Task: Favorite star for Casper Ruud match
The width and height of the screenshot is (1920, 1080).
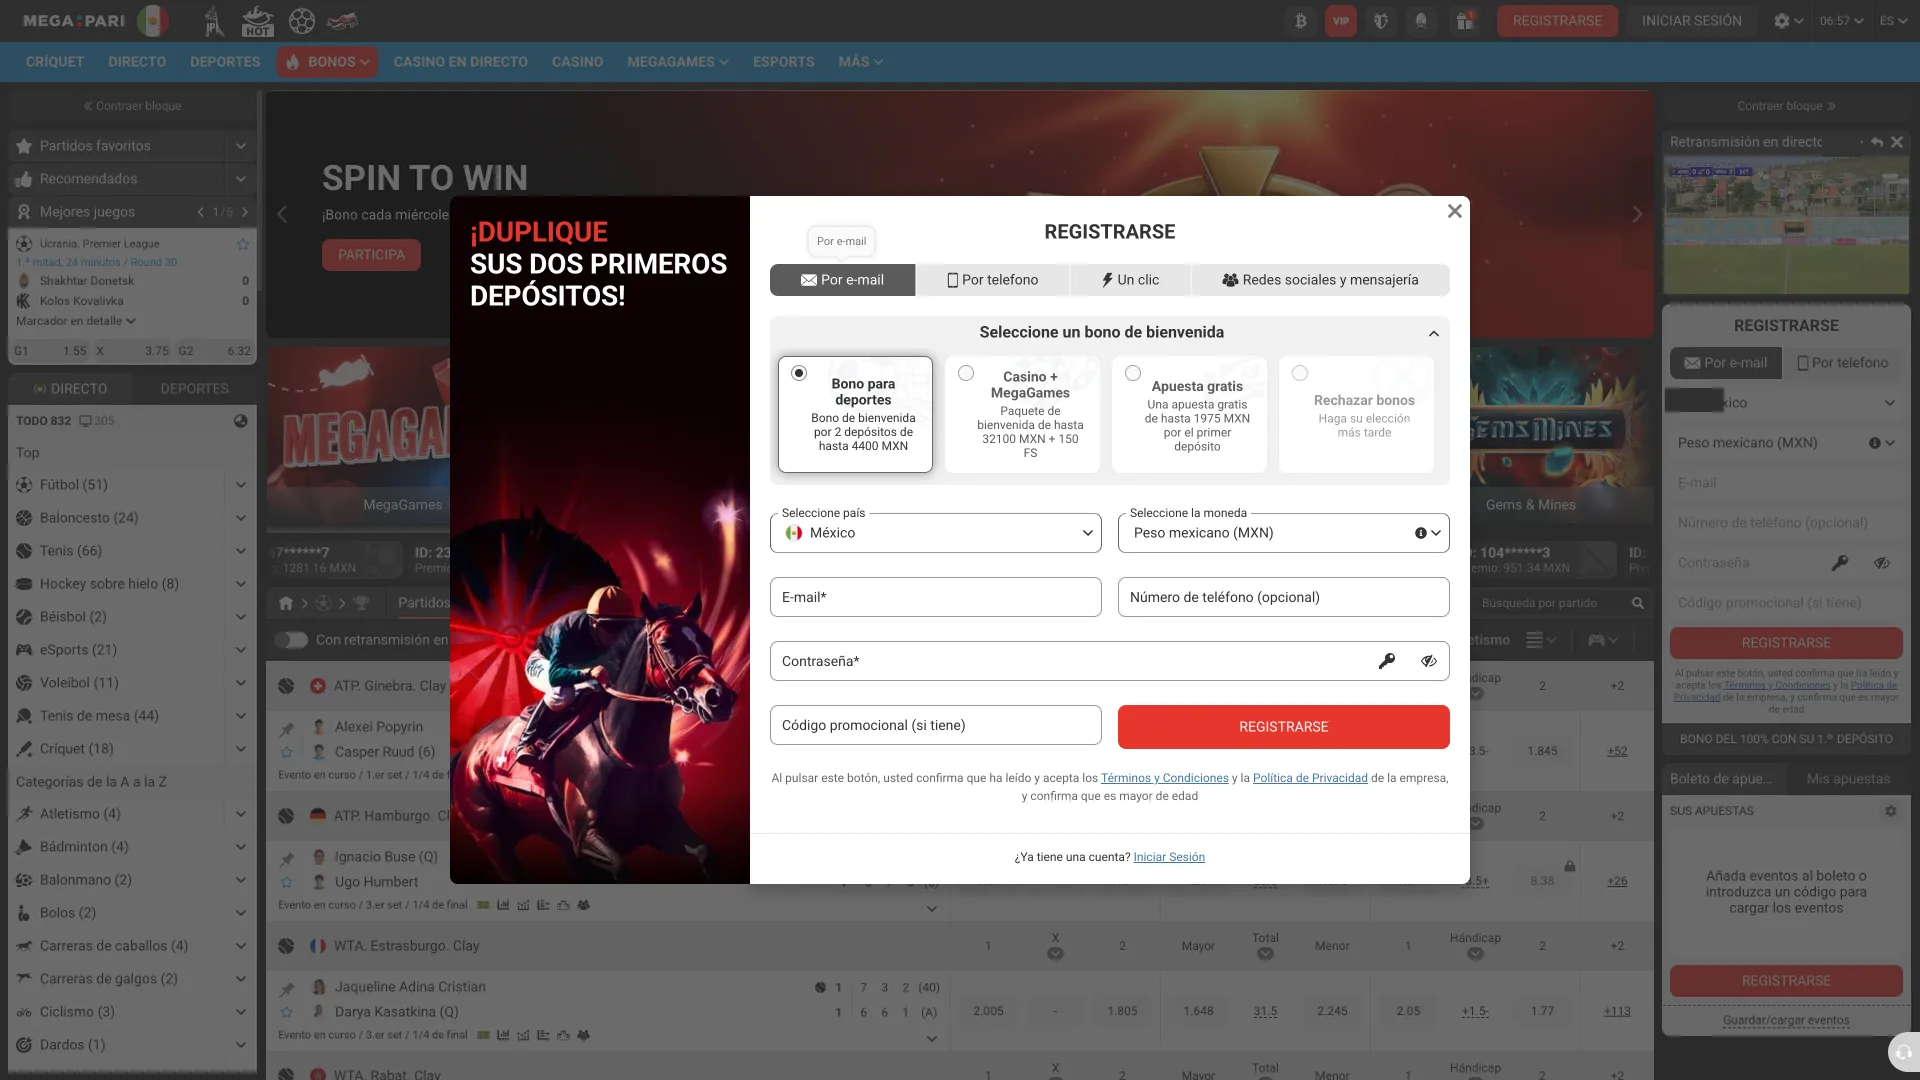Action: (287, 752)
